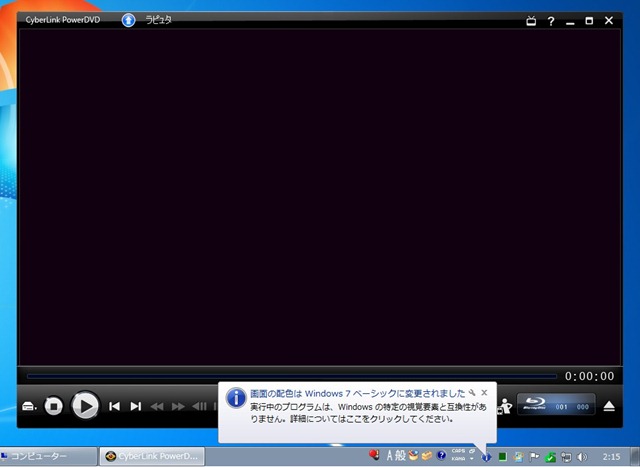Open Action Center flag icon

(534, 456)
